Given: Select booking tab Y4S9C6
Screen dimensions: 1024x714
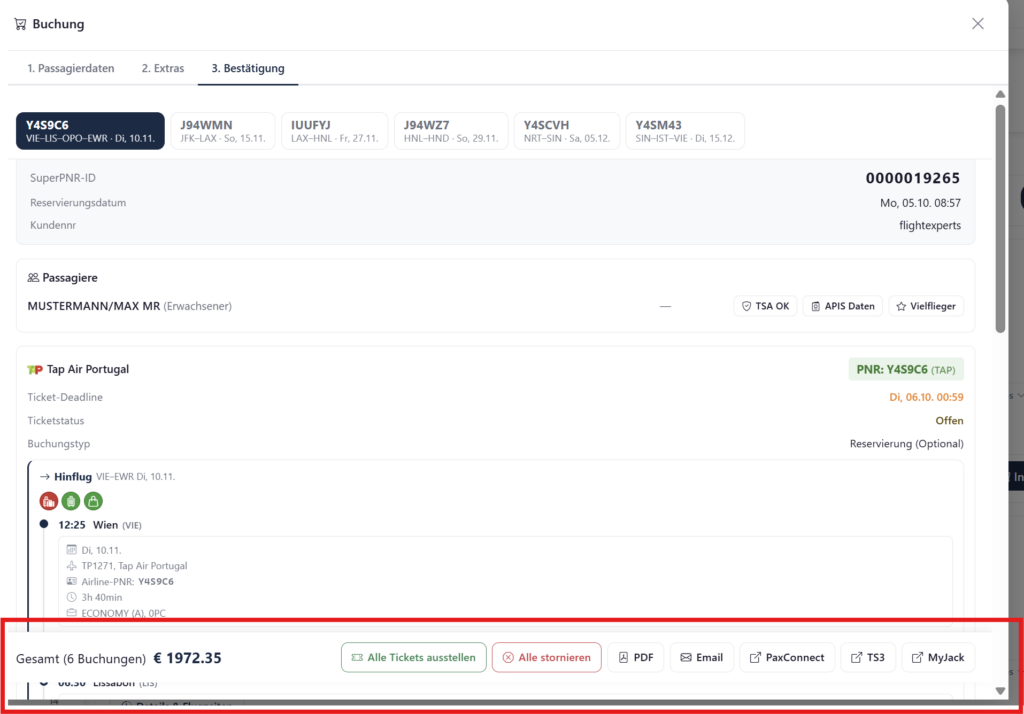Looking at the screenshot, I should [90, 131].
